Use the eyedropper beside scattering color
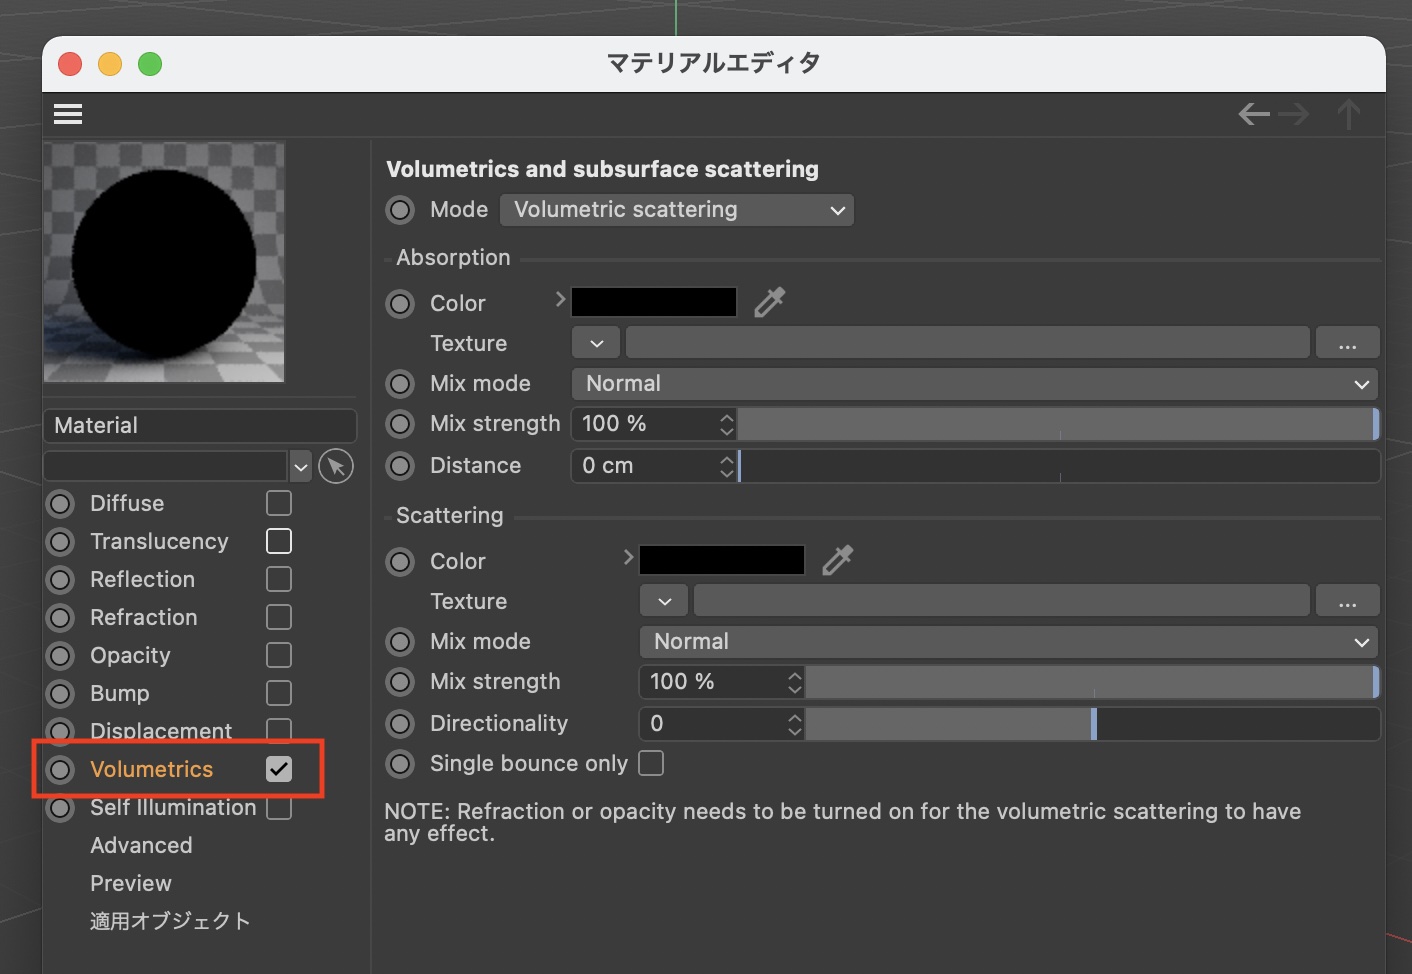Screen dimensions: 1412x974 837,560
